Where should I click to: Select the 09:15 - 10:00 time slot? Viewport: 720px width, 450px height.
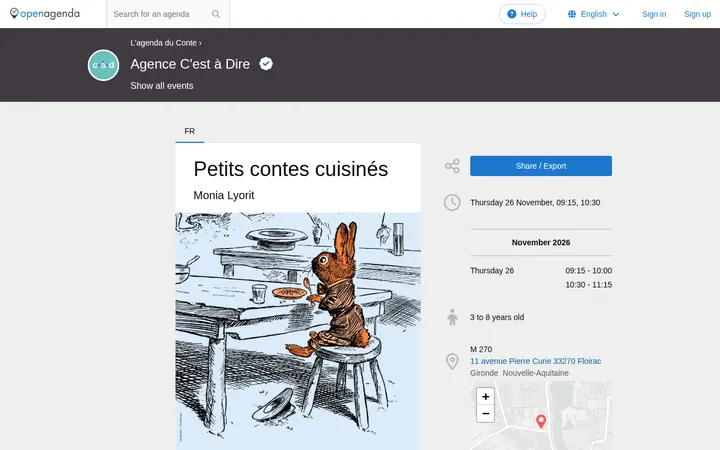pos(588,270)
